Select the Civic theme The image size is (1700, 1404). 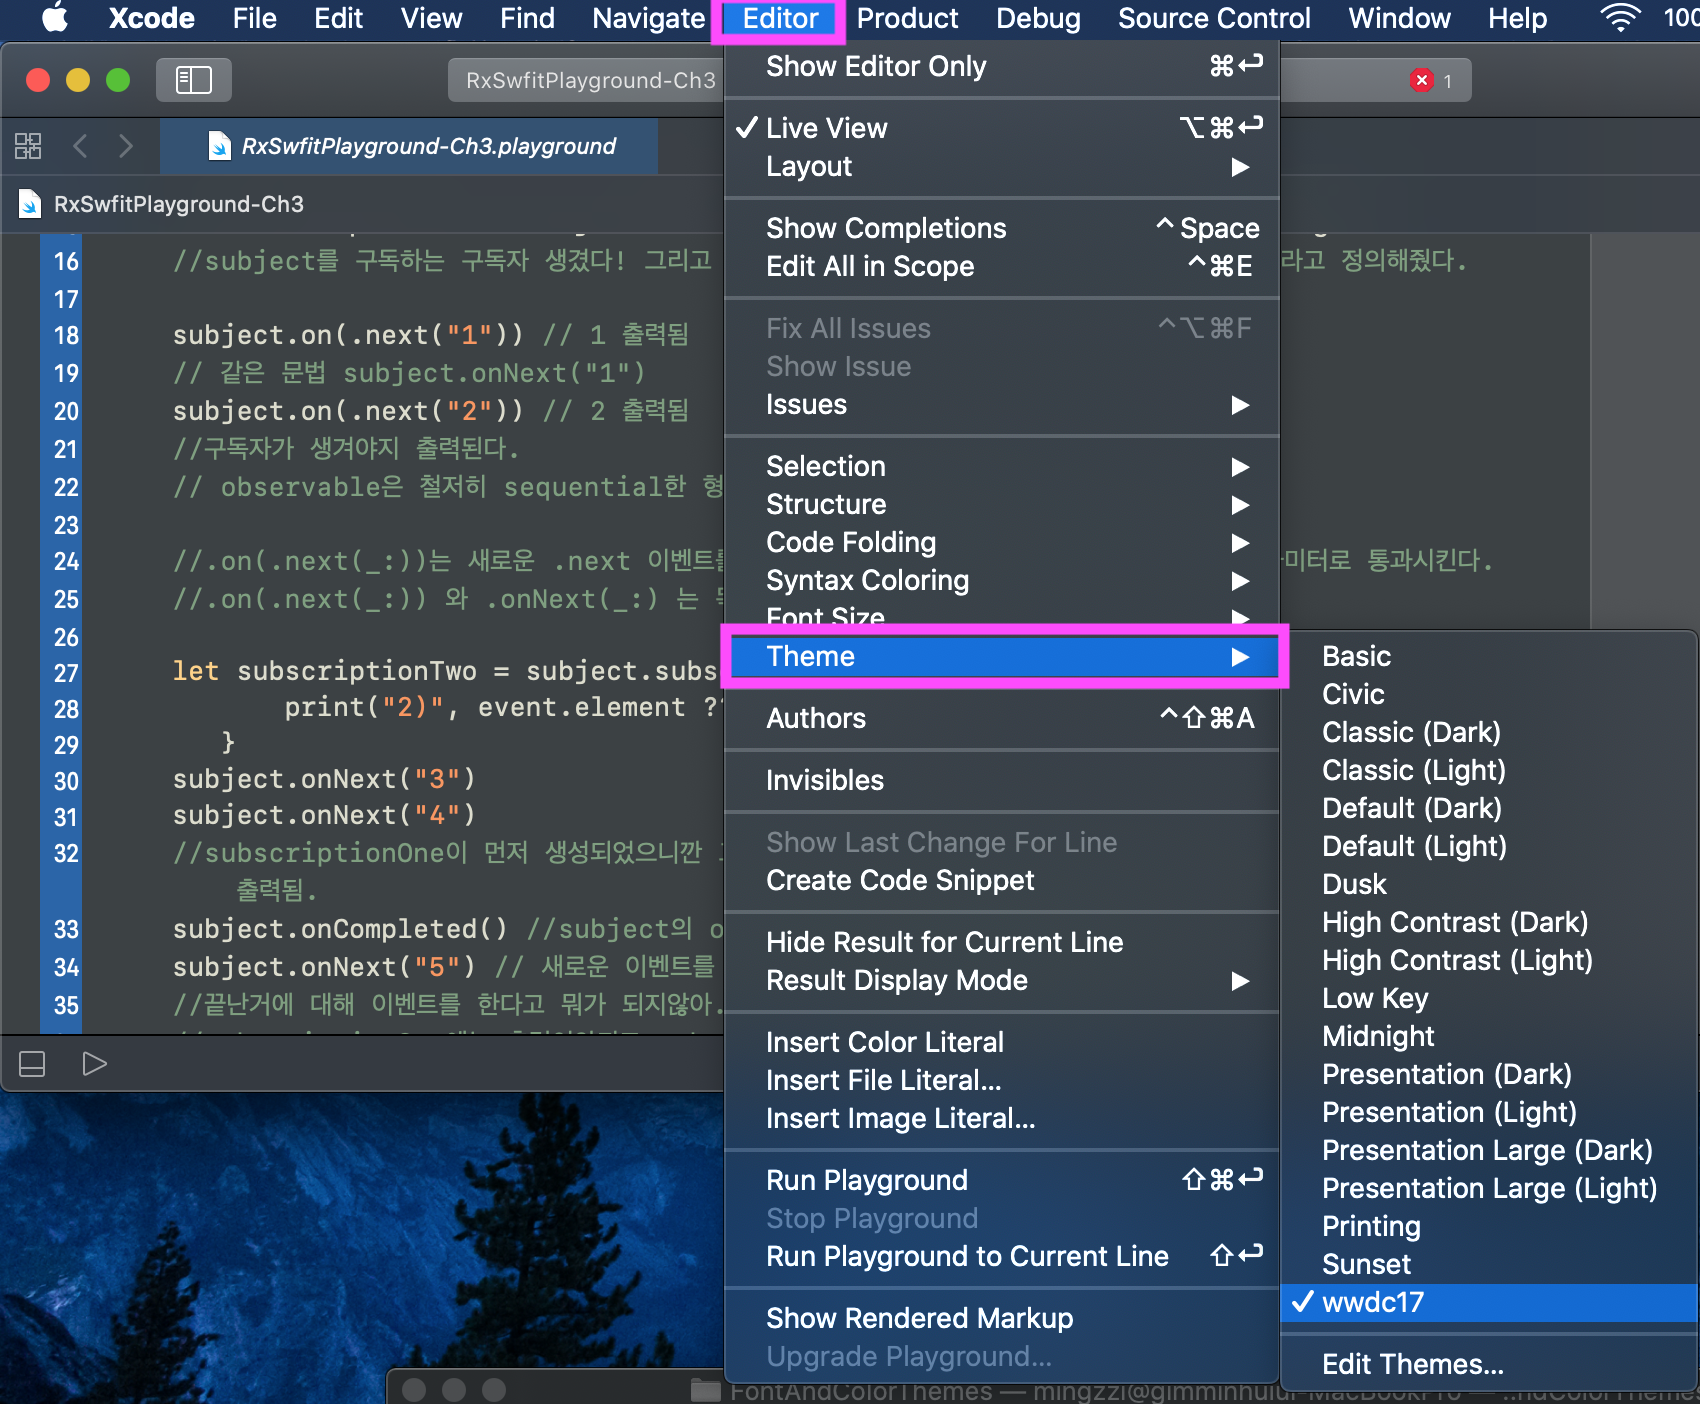click(1489, 694)
